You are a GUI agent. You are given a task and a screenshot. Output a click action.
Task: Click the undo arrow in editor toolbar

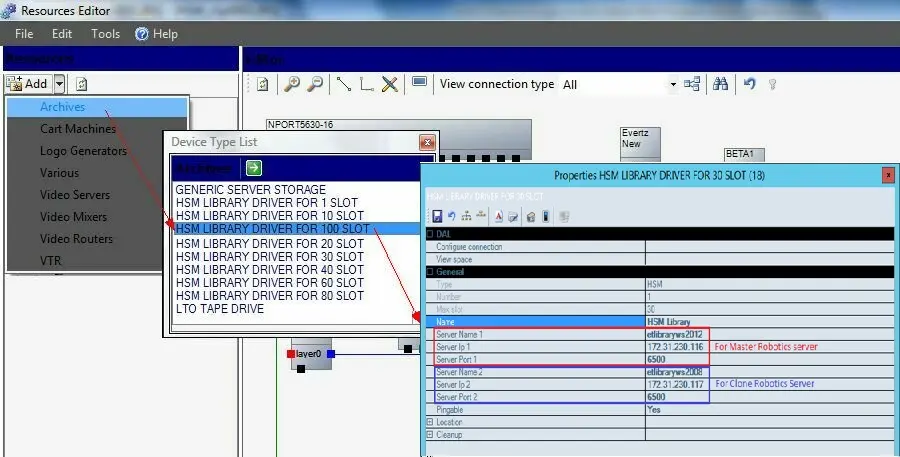pos(749,85)
